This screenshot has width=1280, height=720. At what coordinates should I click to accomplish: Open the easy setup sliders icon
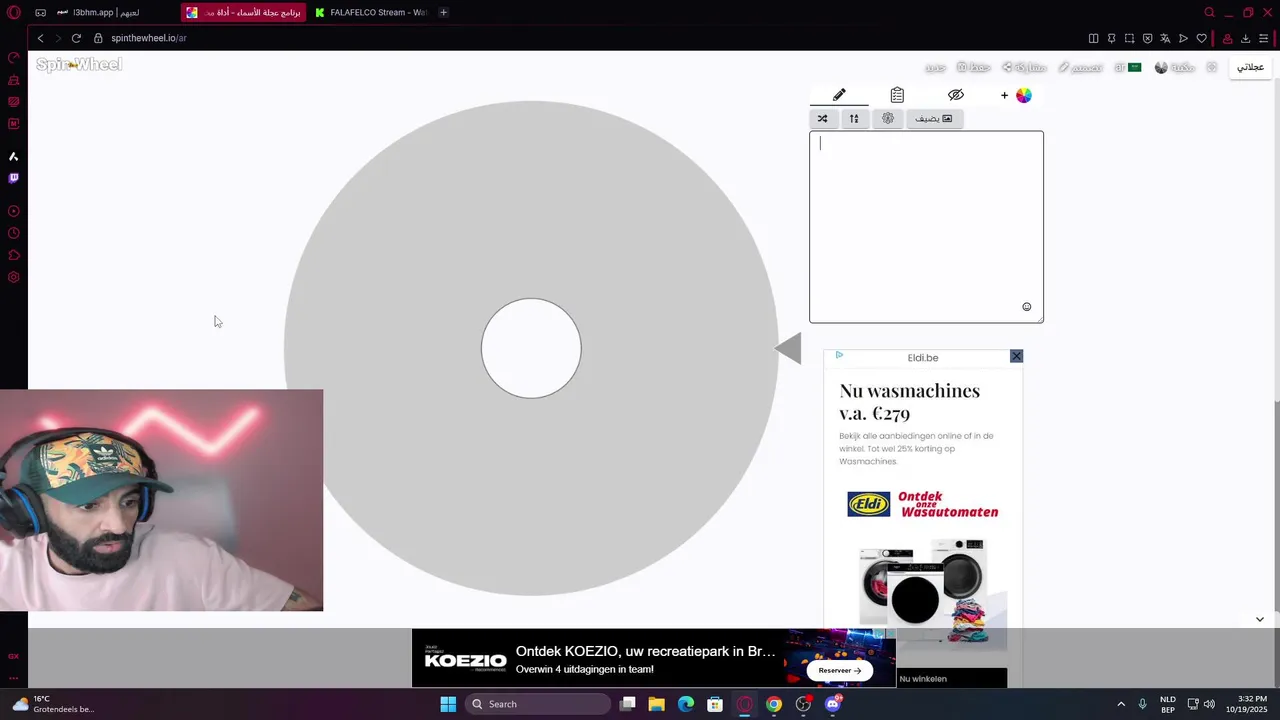[x=1264, y=38]
